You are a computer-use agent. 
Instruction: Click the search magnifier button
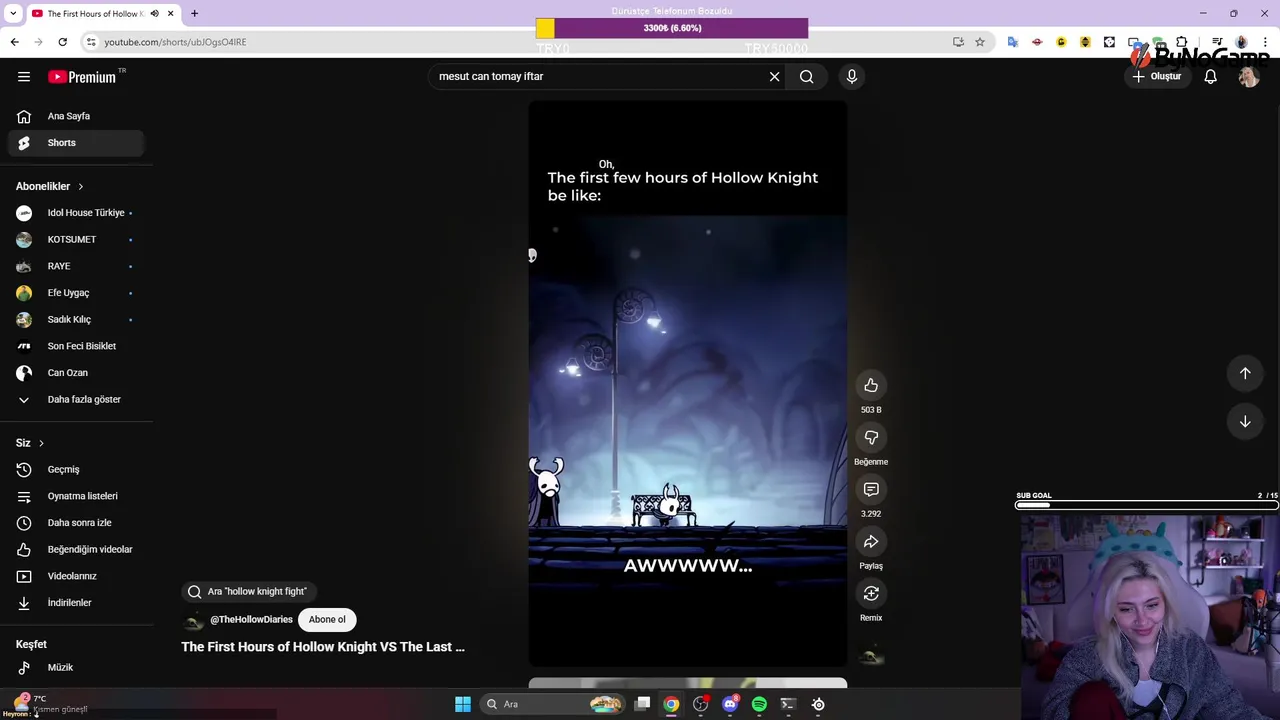pos(807,77)
